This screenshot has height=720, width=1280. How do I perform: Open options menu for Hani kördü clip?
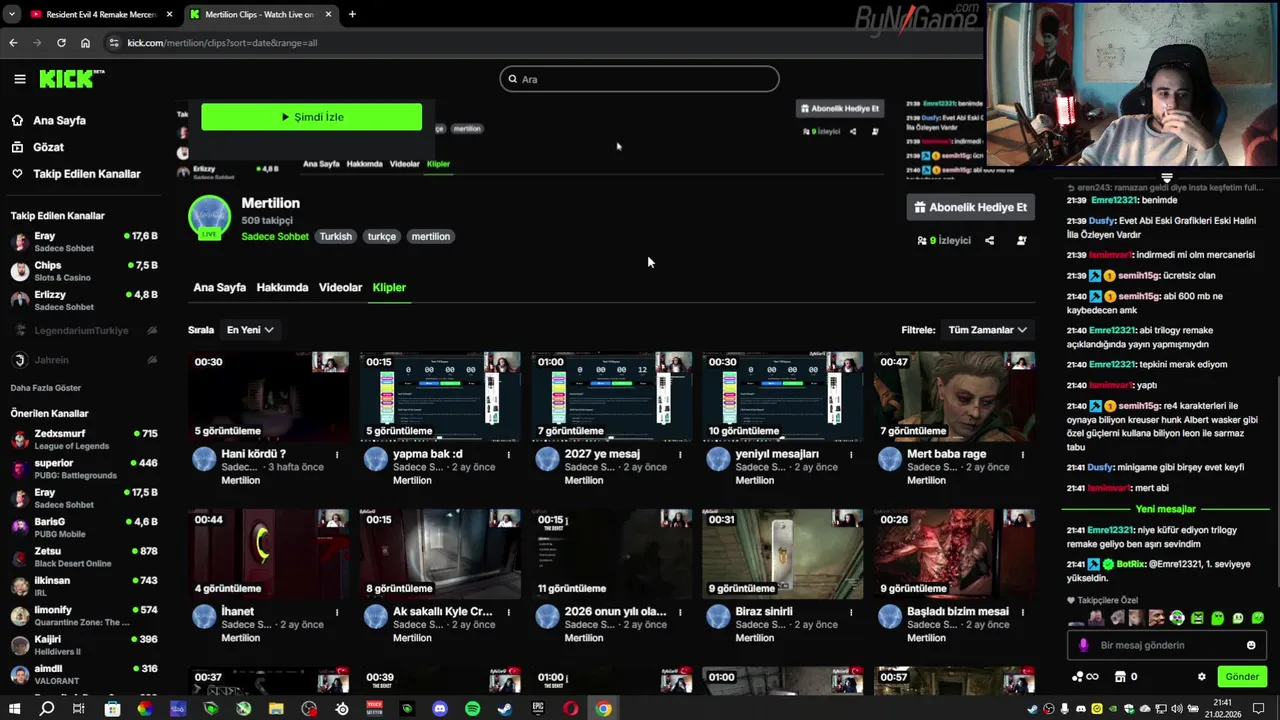(337, 455)
